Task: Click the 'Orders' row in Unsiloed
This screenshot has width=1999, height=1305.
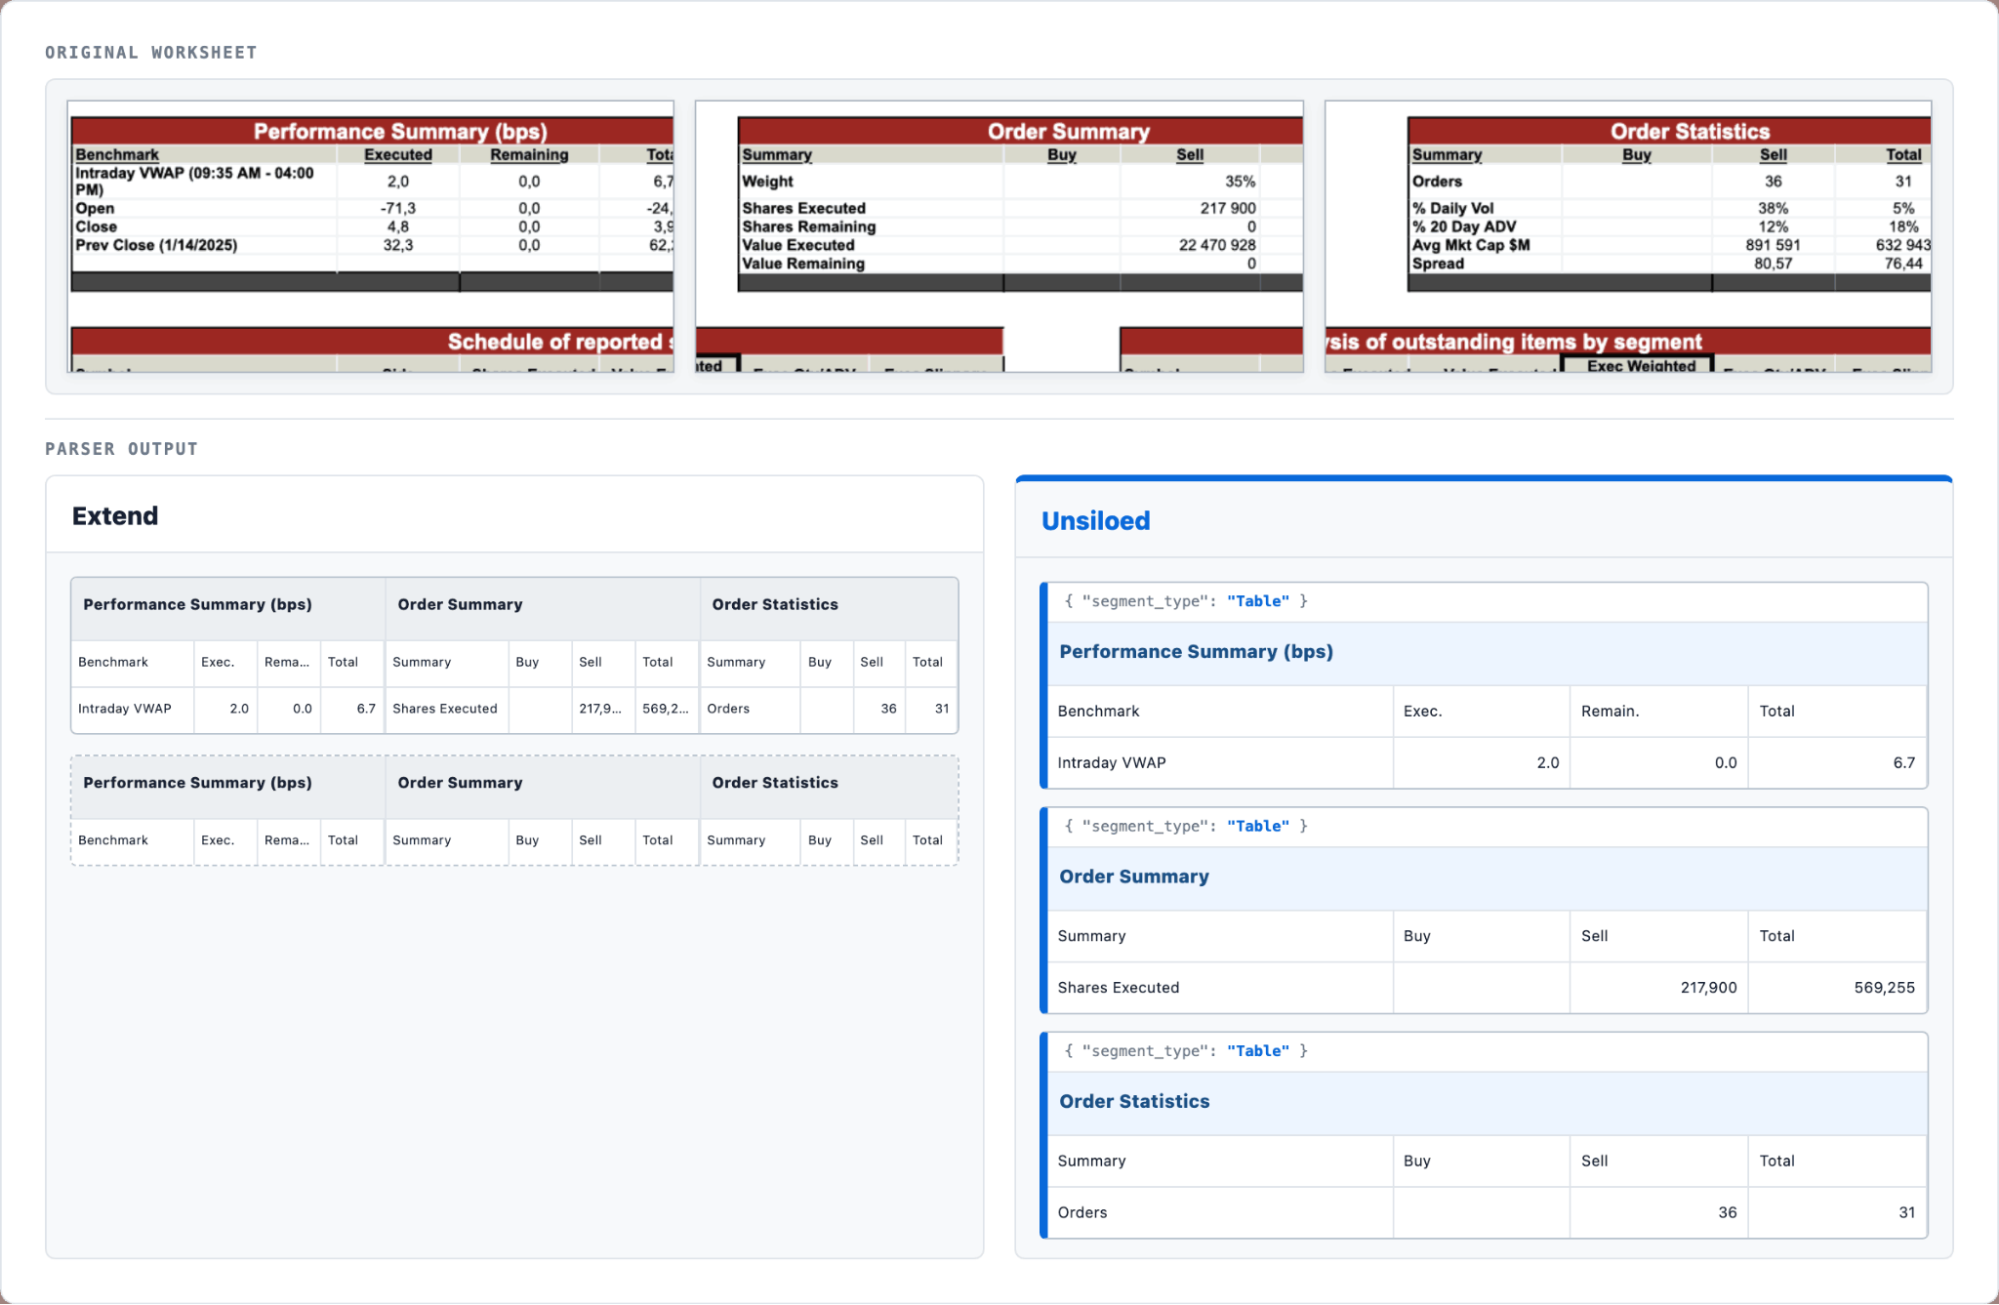Action: point(1487,1213)
